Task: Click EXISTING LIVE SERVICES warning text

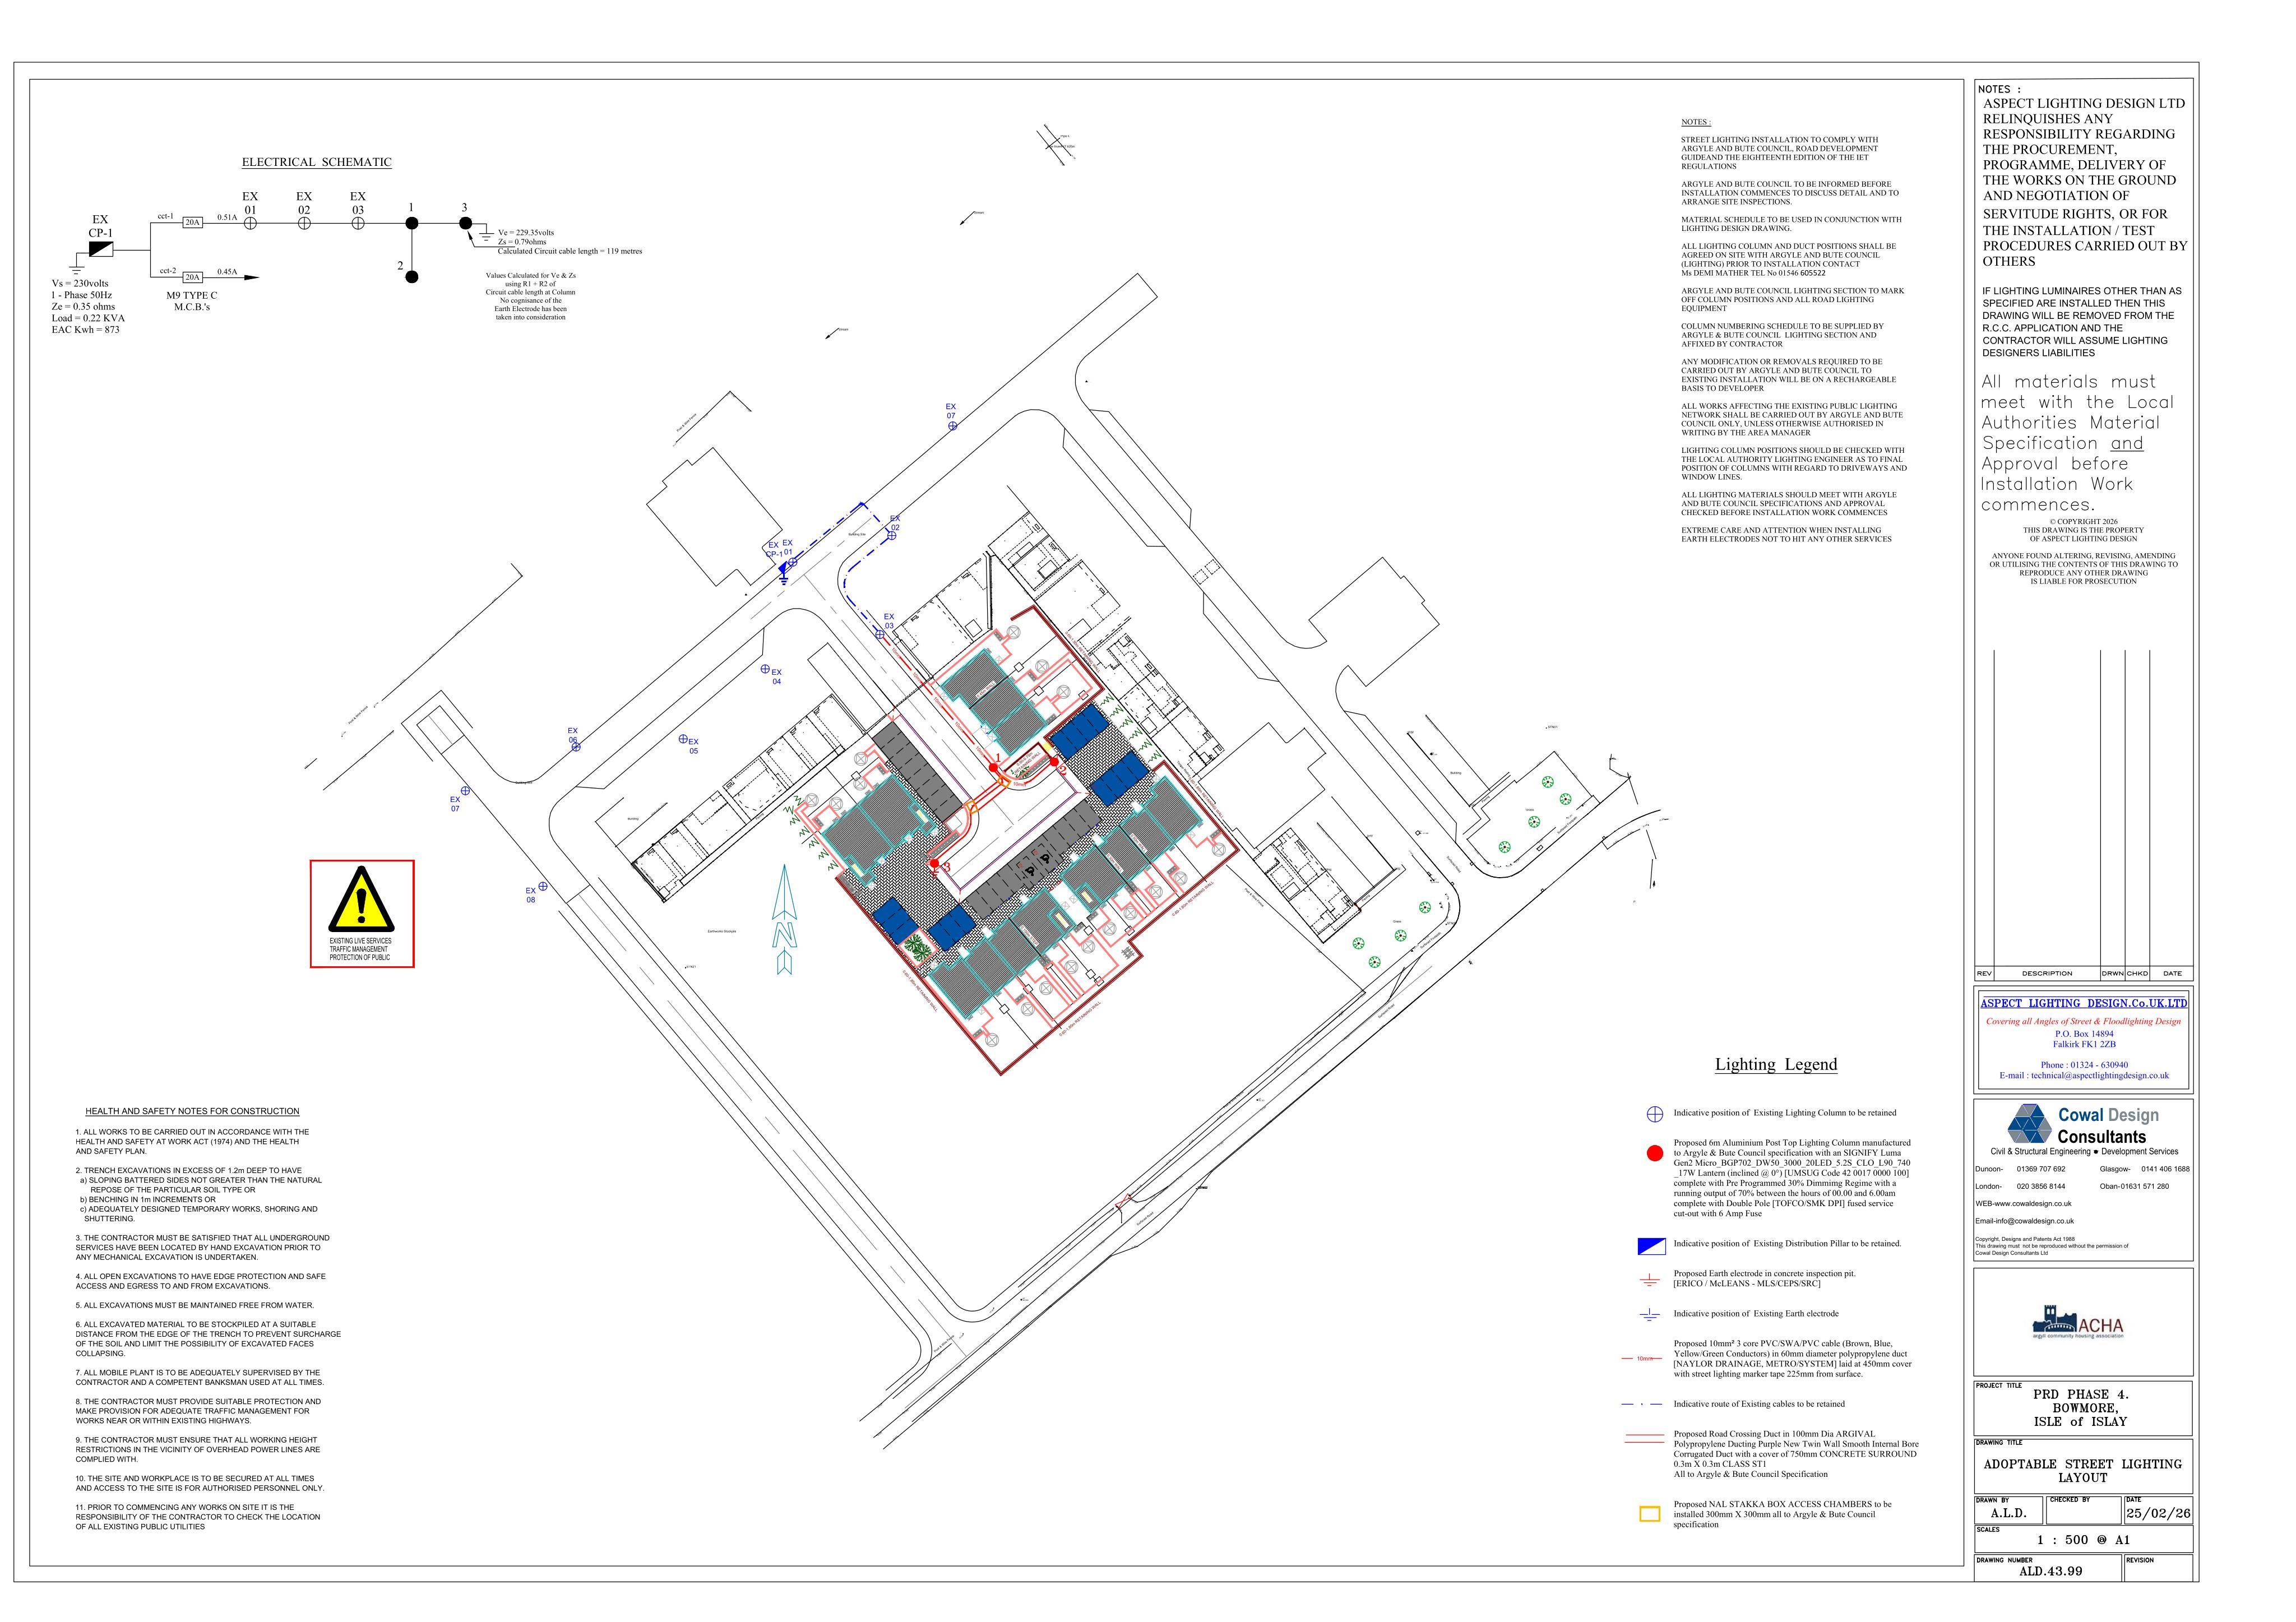Action: pyautogui.click(x=360, y=941)
